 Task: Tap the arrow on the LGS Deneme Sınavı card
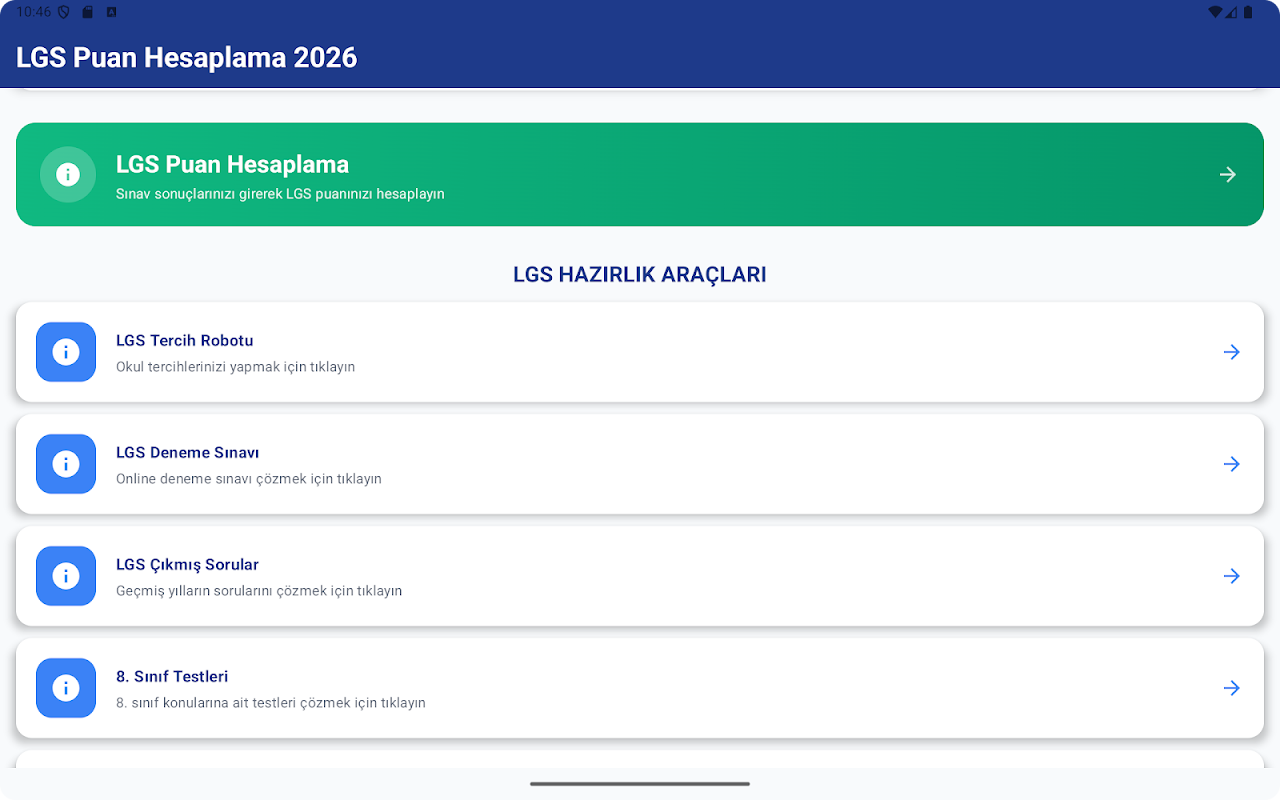1232,464
